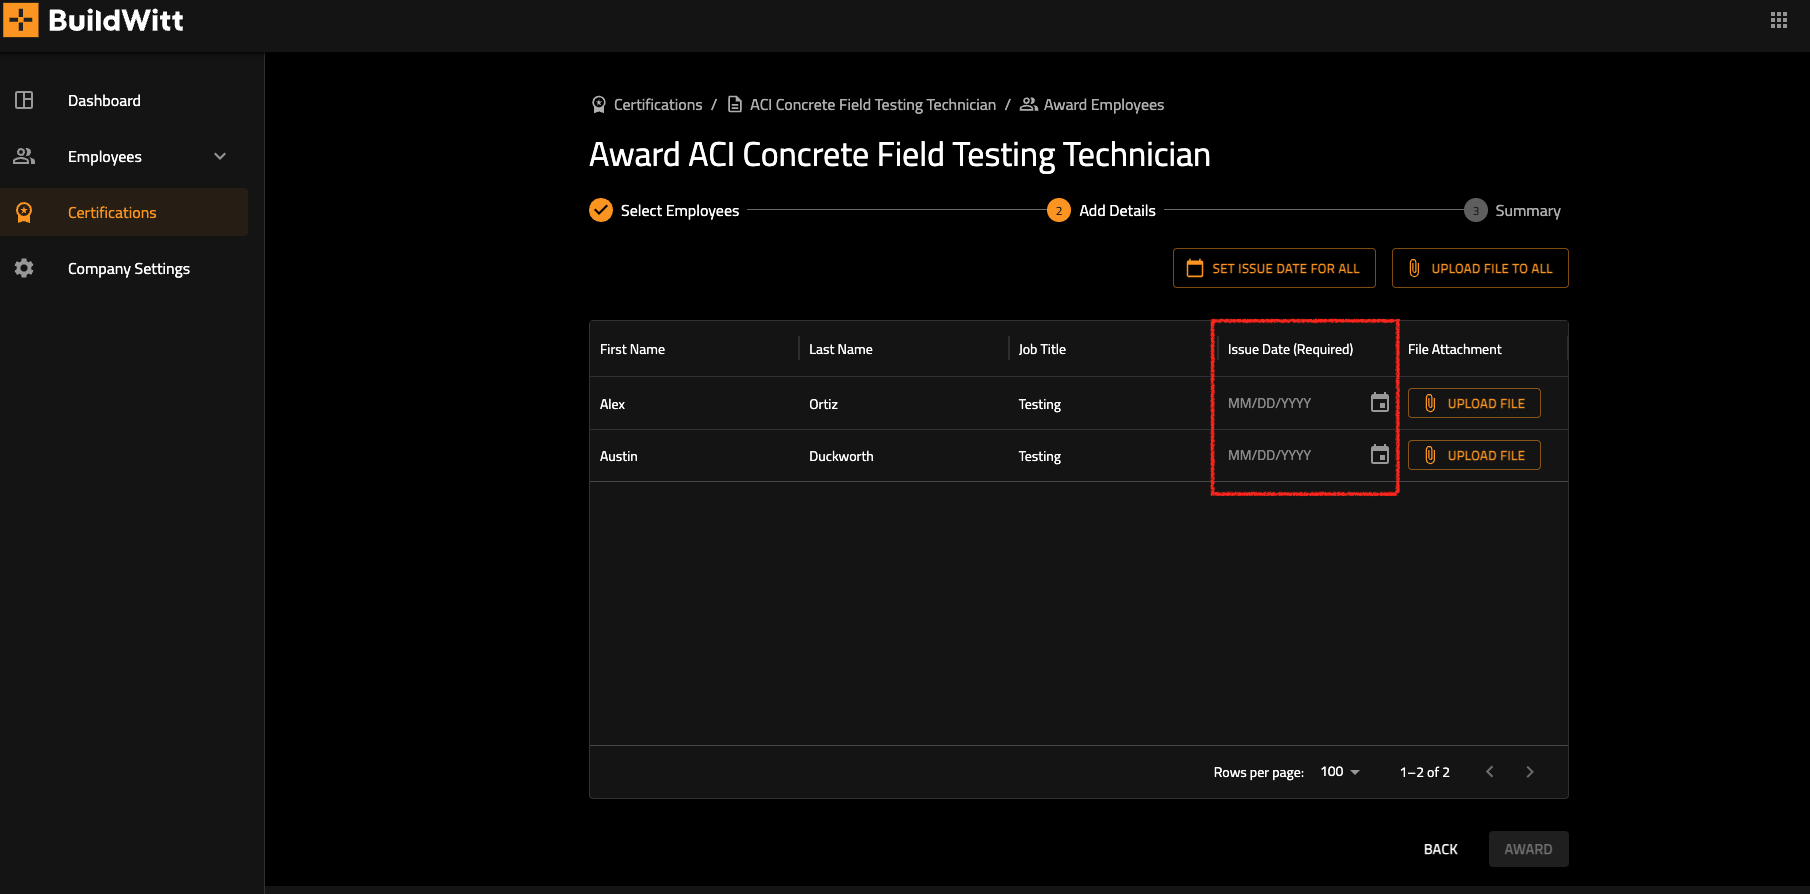The height and width of the screenshot is (894, 1810).
Task: Open calendar picker for Alex Ortiz
Action: coord(1379,402)
